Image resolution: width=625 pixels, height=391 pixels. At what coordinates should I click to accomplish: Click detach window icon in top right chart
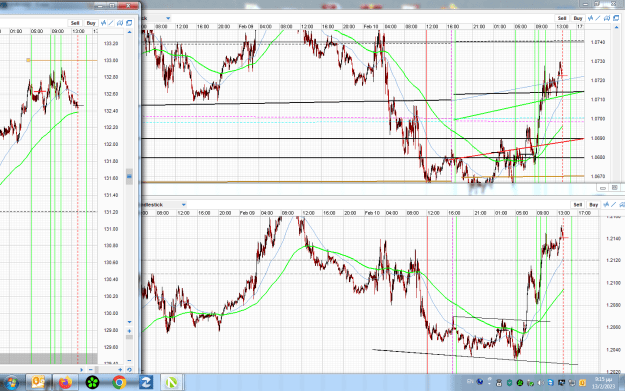click(x=616, y=18)
